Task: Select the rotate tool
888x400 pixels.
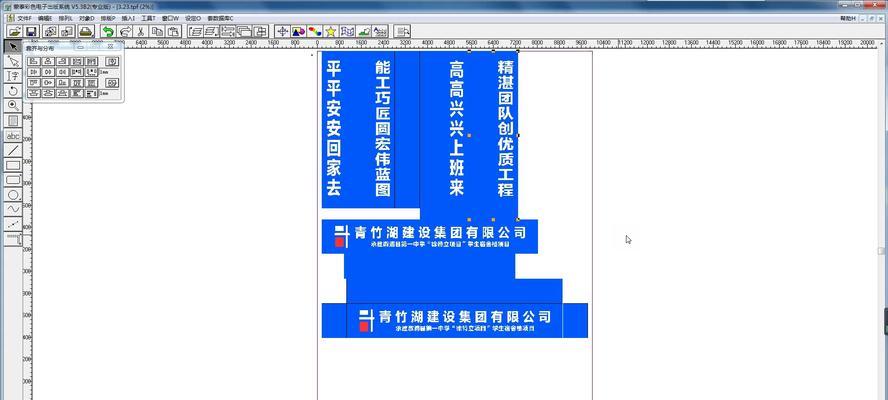Action: point(12,91)
